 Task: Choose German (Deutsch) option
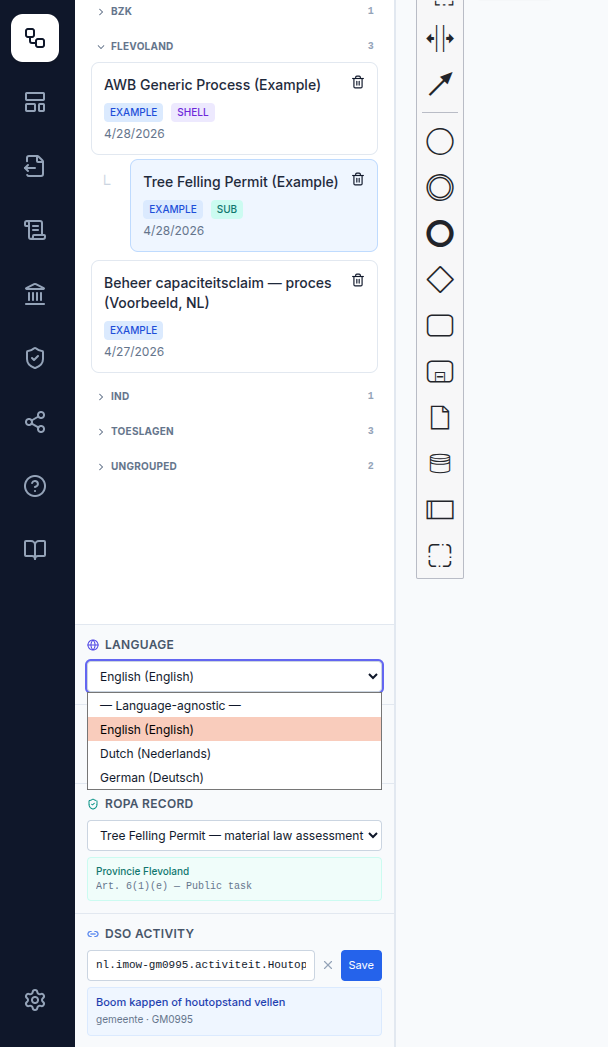234,778
